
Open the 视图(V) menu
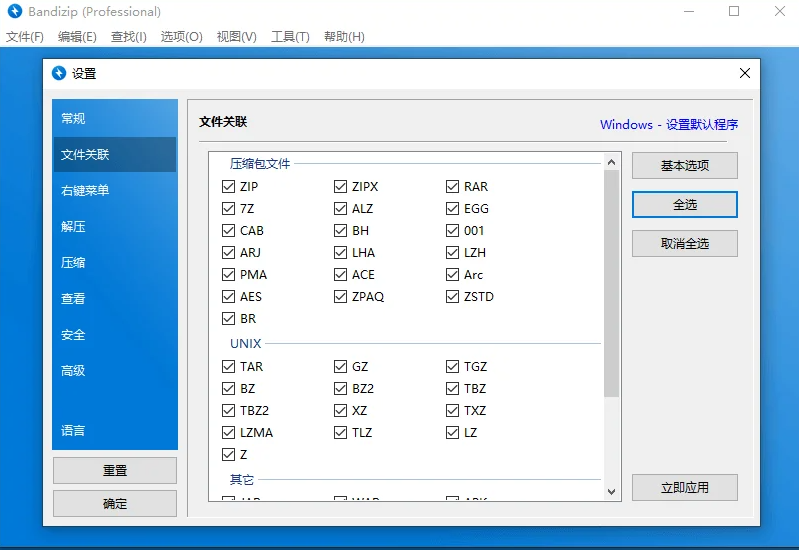(x=236, y=37)
